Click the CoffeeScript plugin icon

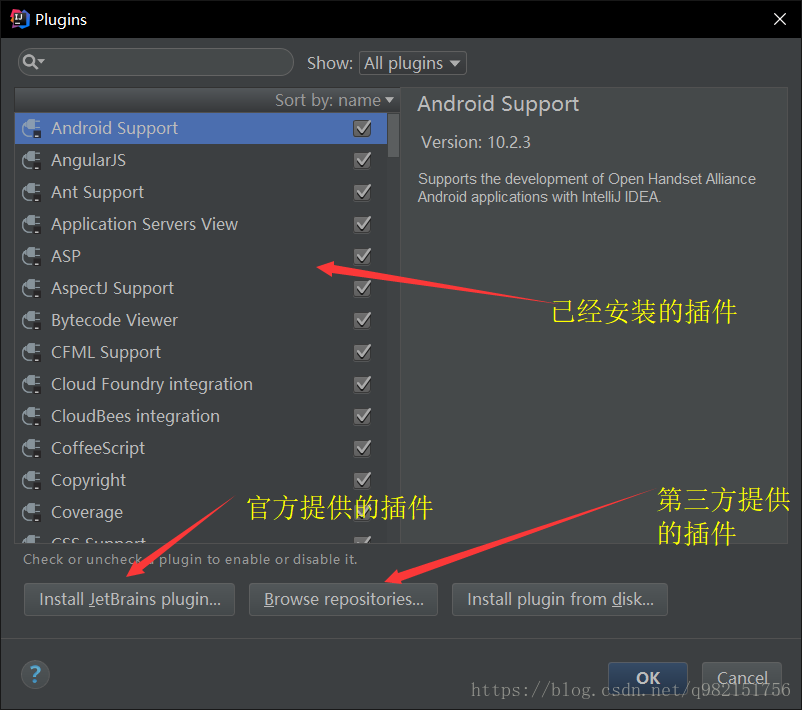tap(32, 448)
